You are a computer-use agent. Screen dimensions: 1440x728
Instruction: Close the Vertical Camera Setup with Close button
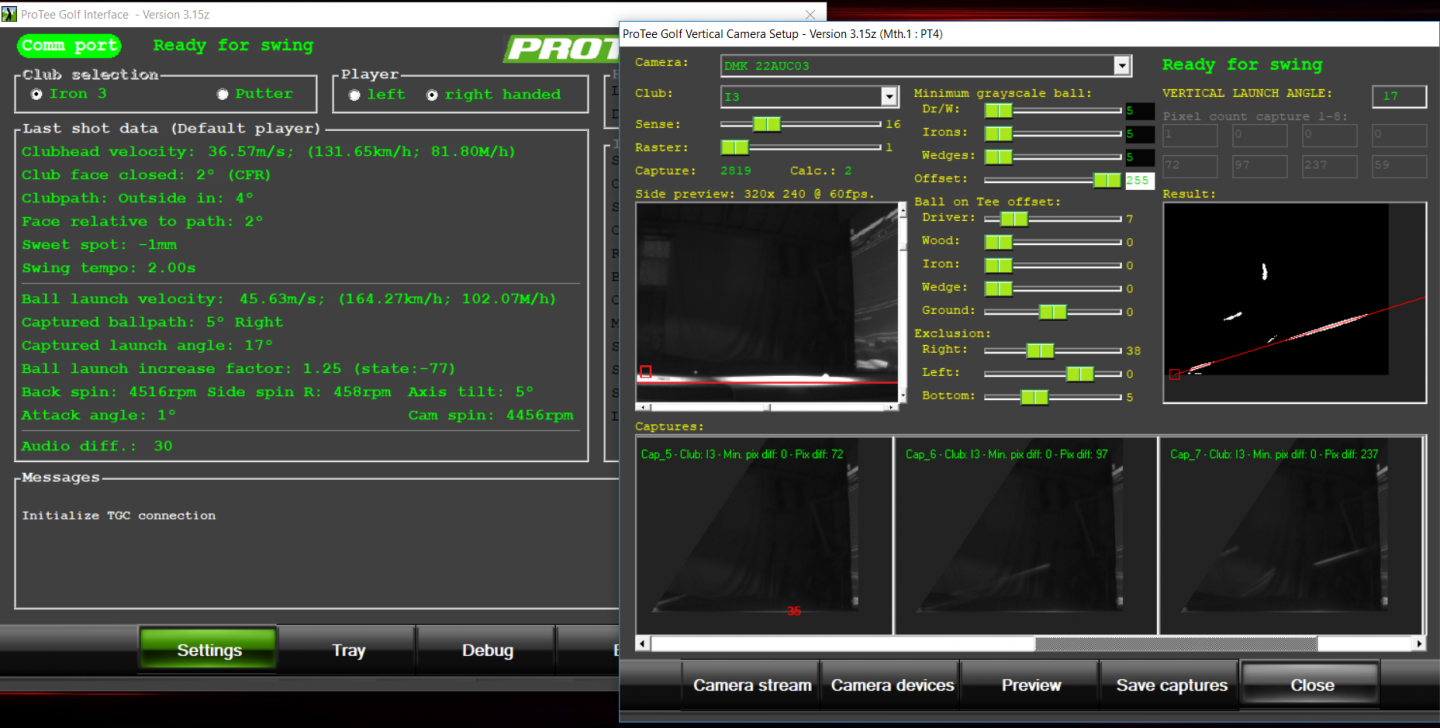1311,685
